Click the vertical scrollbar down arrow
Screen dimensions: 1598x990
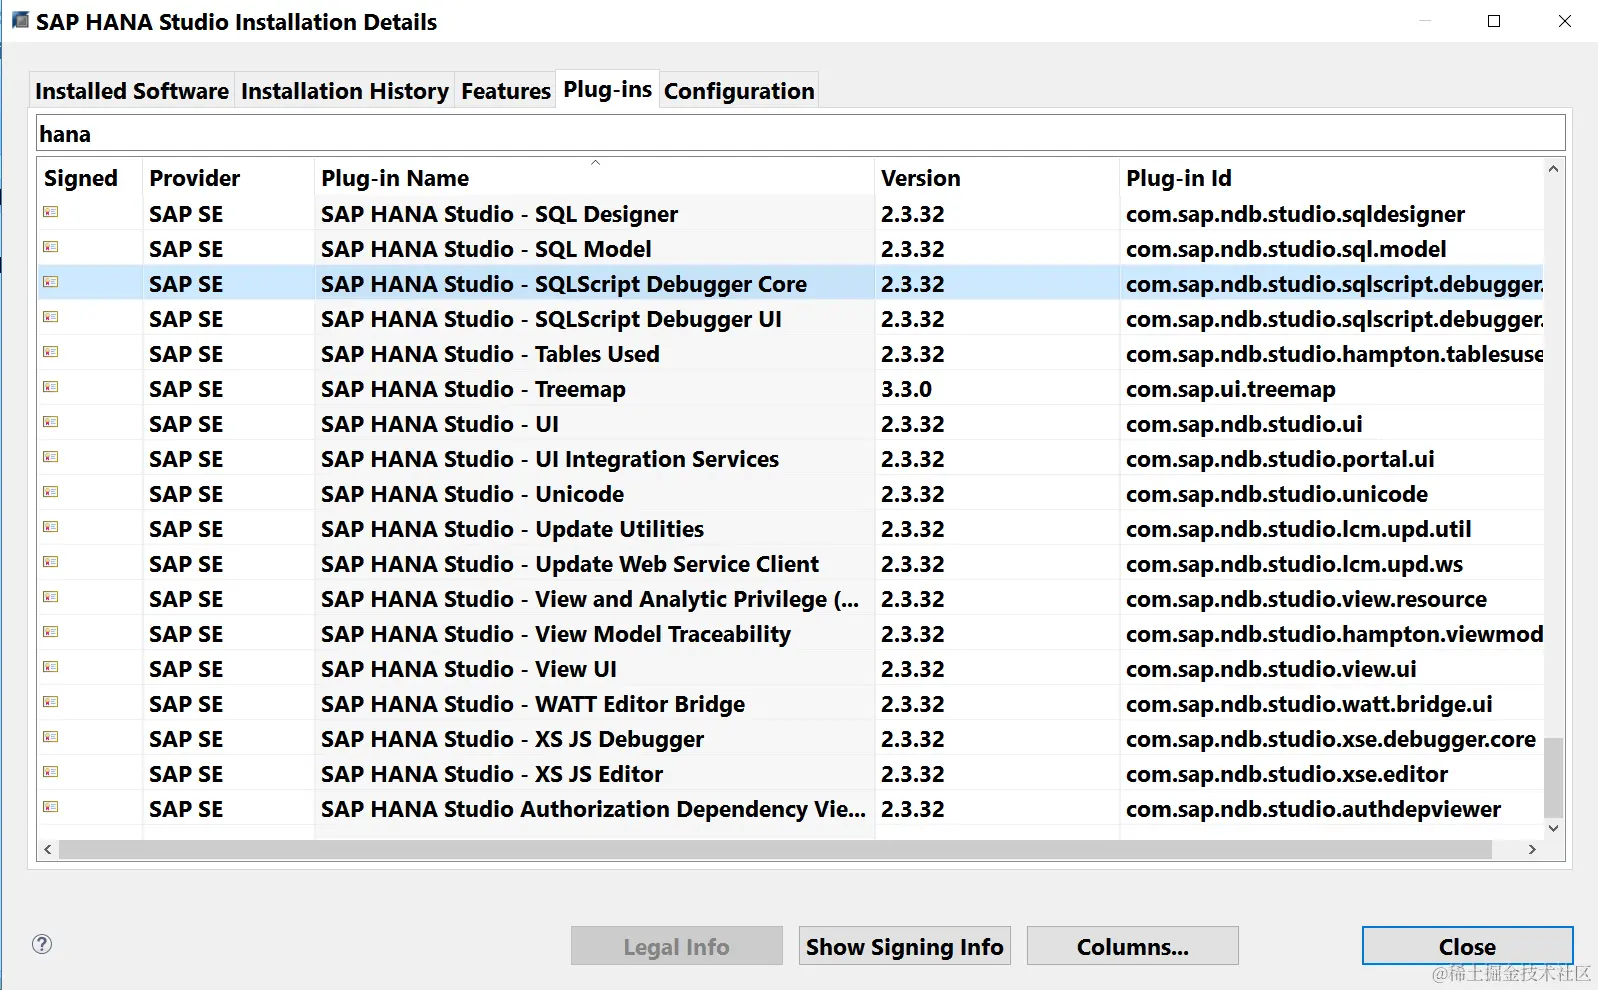pos(1553,828)
